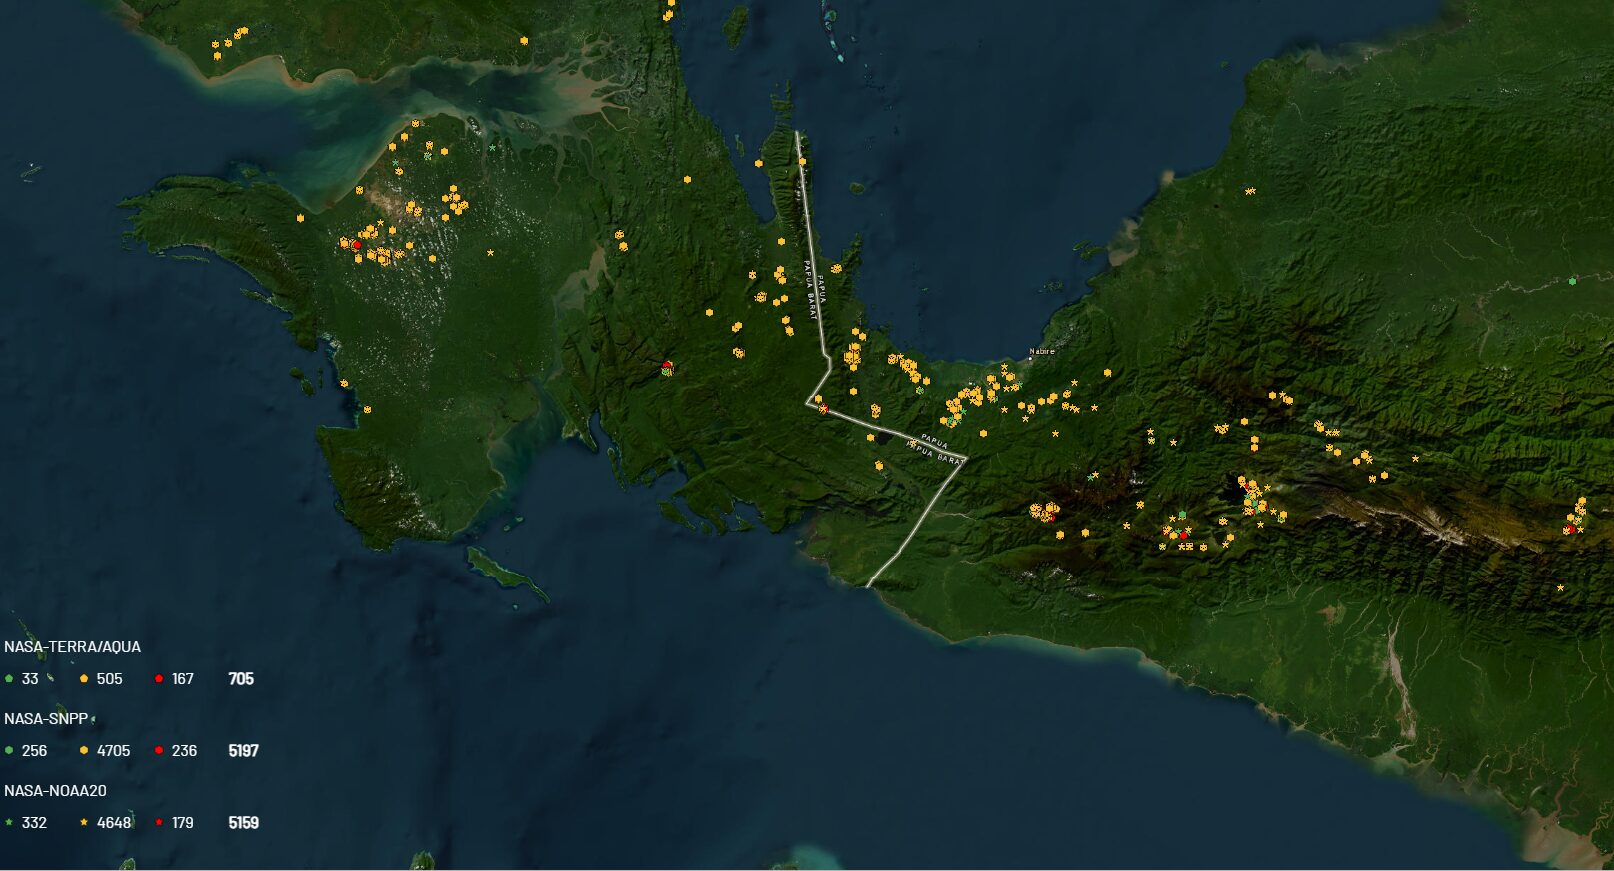1614x871 pixels.
Task: Click yellow pentagon icon beside 505
Action: (84, 679)
